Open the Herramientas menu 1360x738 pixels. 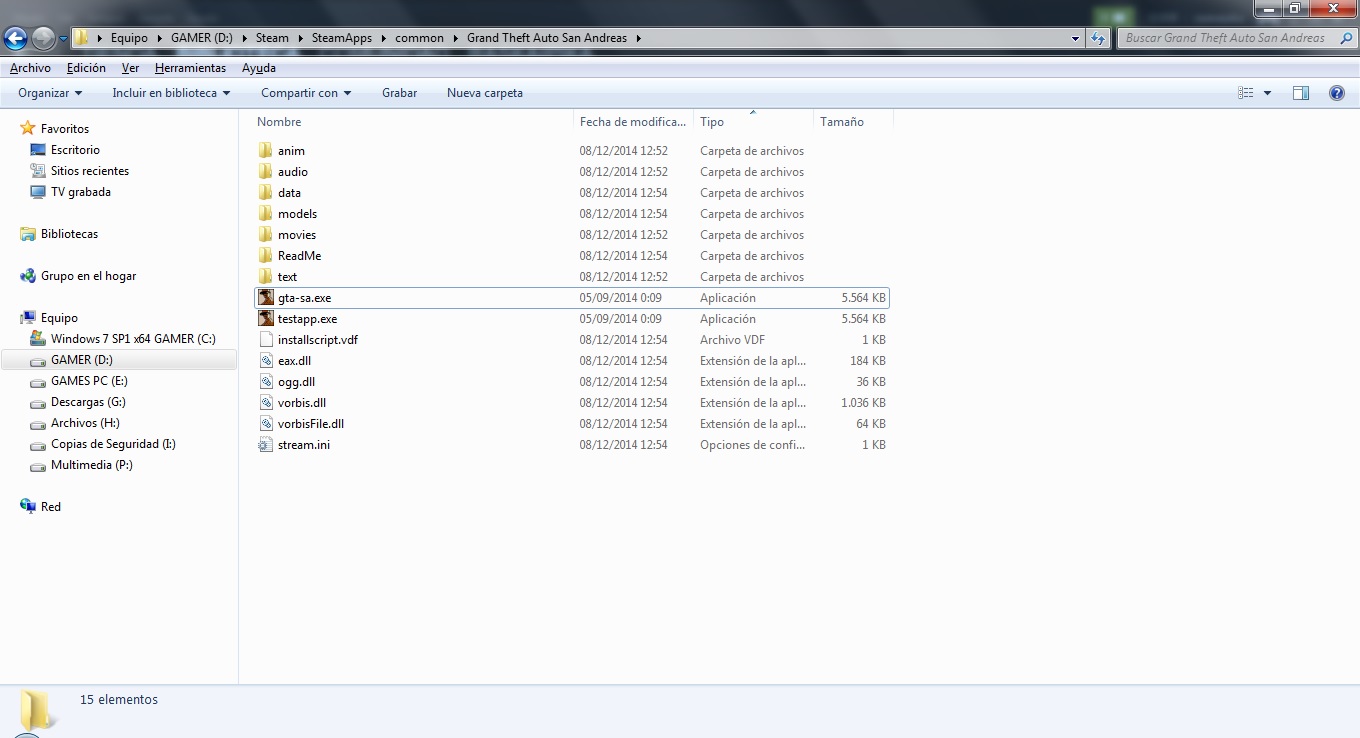pyautogui.click(x=190, y=68)
